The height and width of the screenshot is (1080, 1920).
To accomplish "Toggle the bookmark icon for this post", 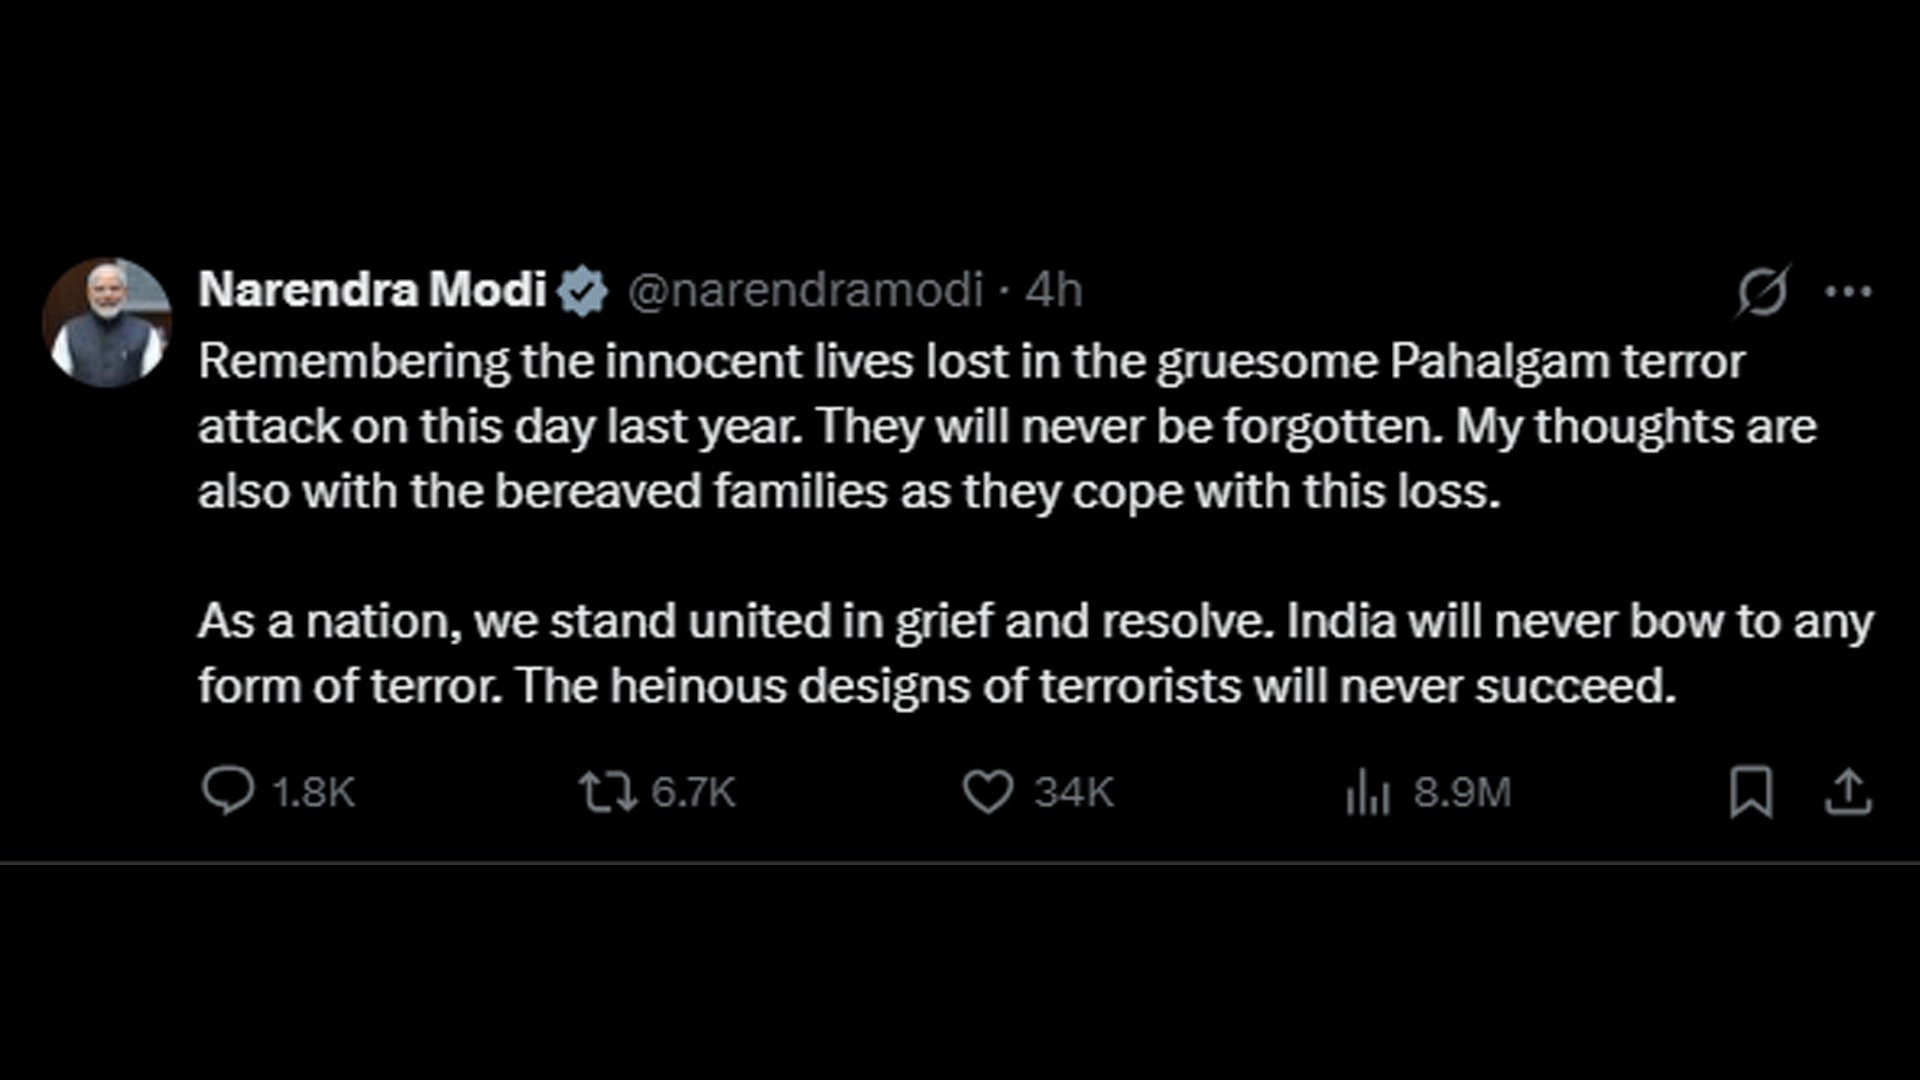I will coord(1751,792).
